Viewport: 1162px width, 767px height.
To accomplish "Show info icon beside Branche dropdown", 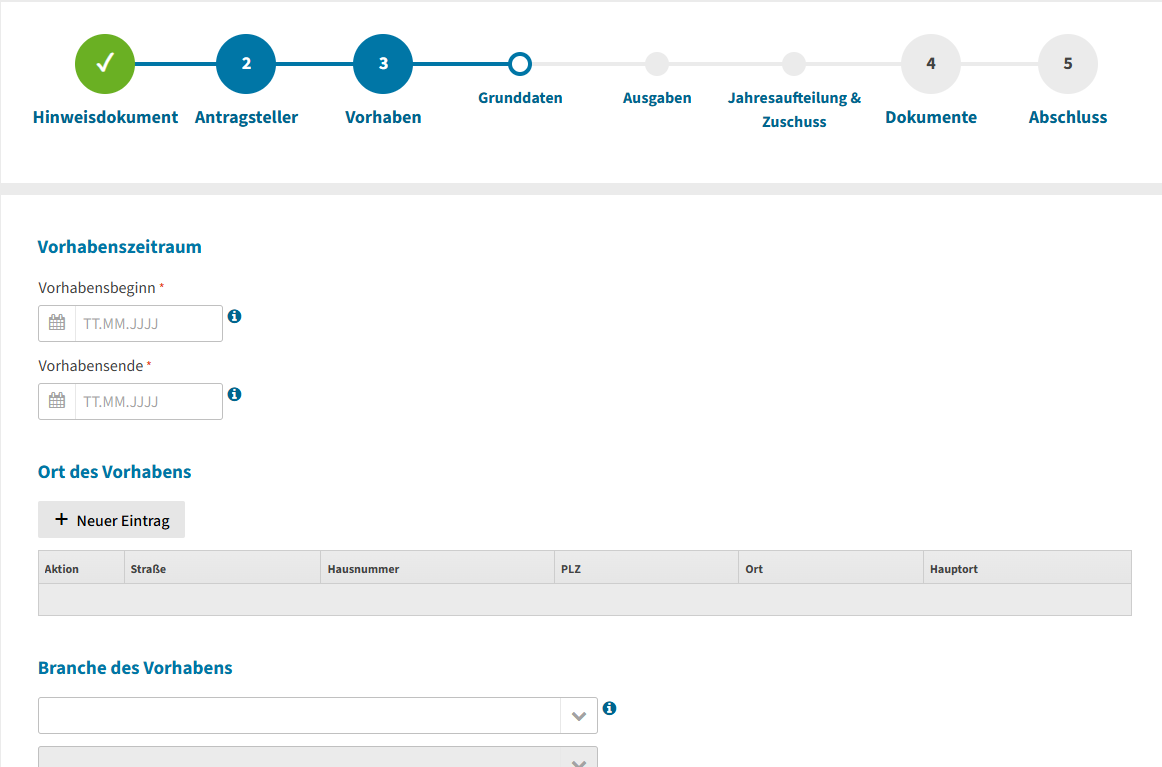I will point(609,708).
